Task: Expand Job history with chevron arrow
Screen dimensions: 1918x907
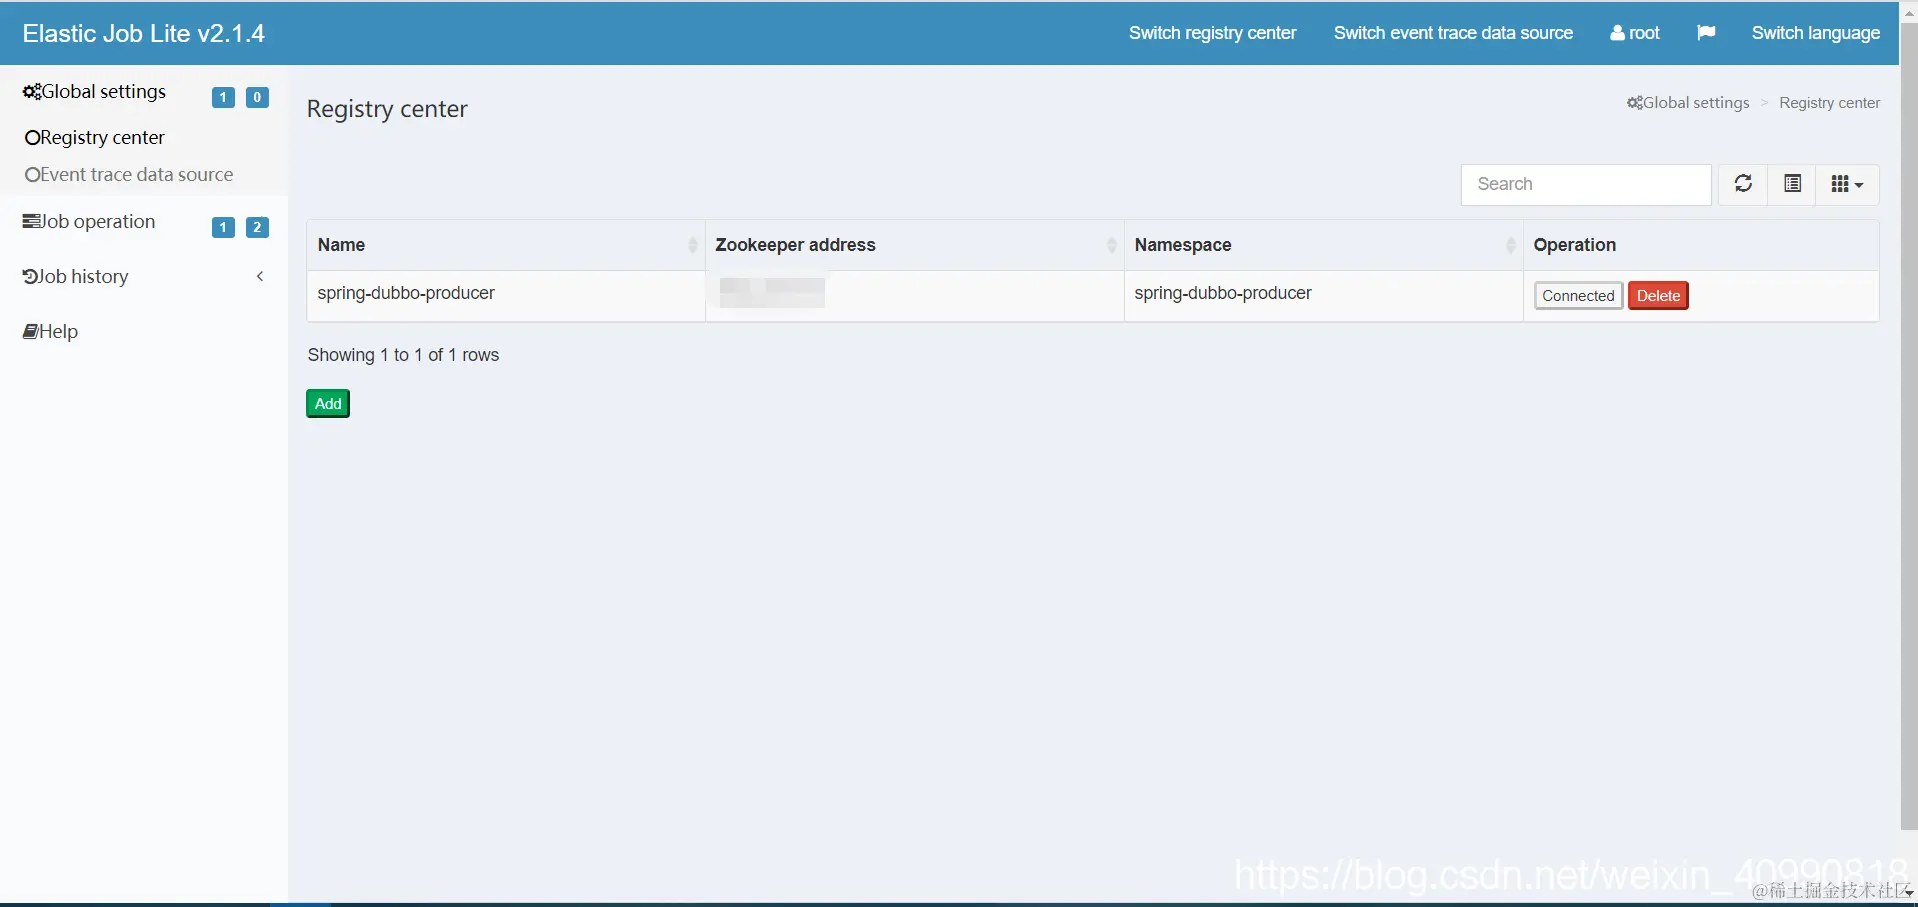Action: (x=260, y=277)
